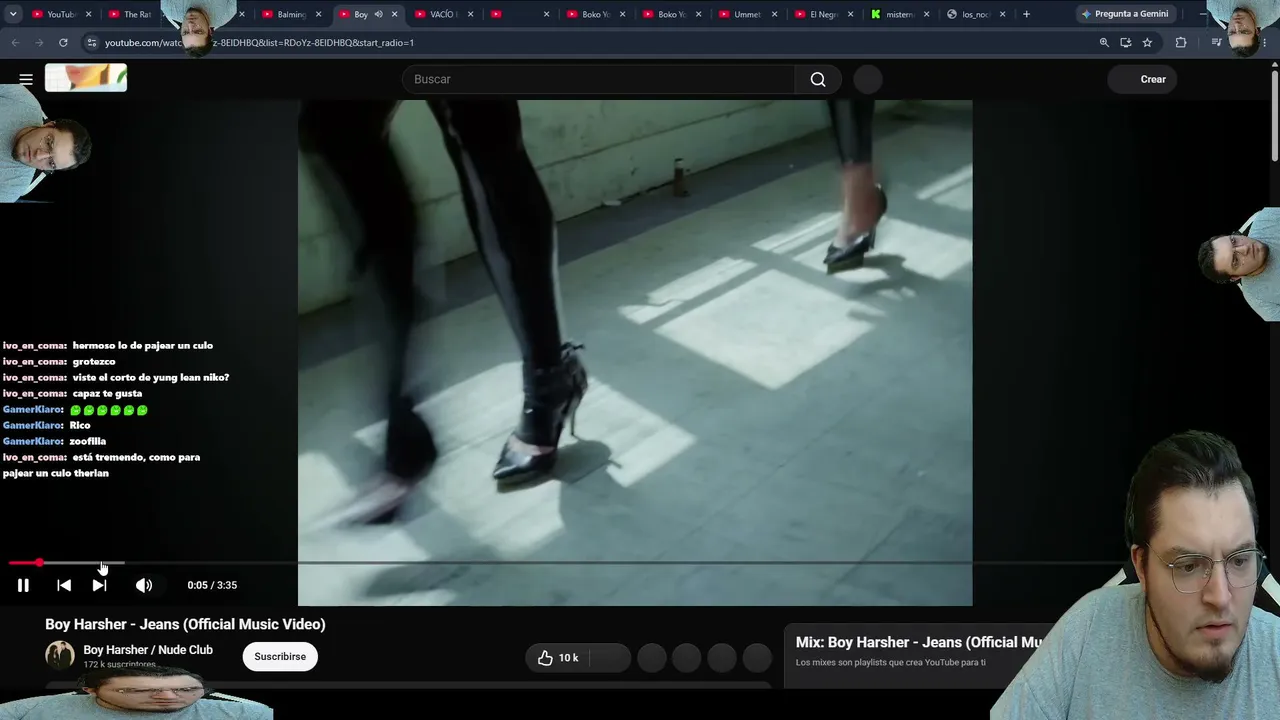Image resolution: width=1280 pixels, height=720 pixels.
Task: Click chat message "capaz te gusta"
Action: pyautogui.click(x=107, y=394)
